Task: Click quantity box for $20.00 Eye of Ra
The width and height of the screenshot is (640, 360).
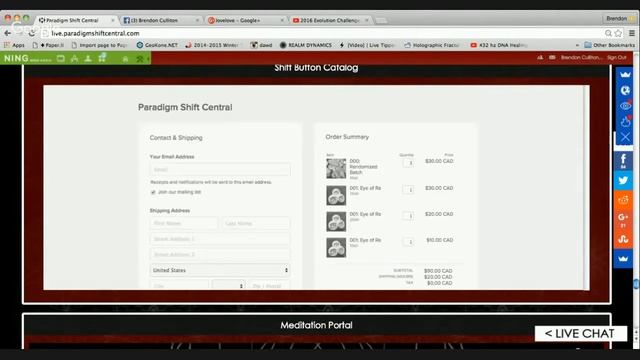Action: [408, 216]
